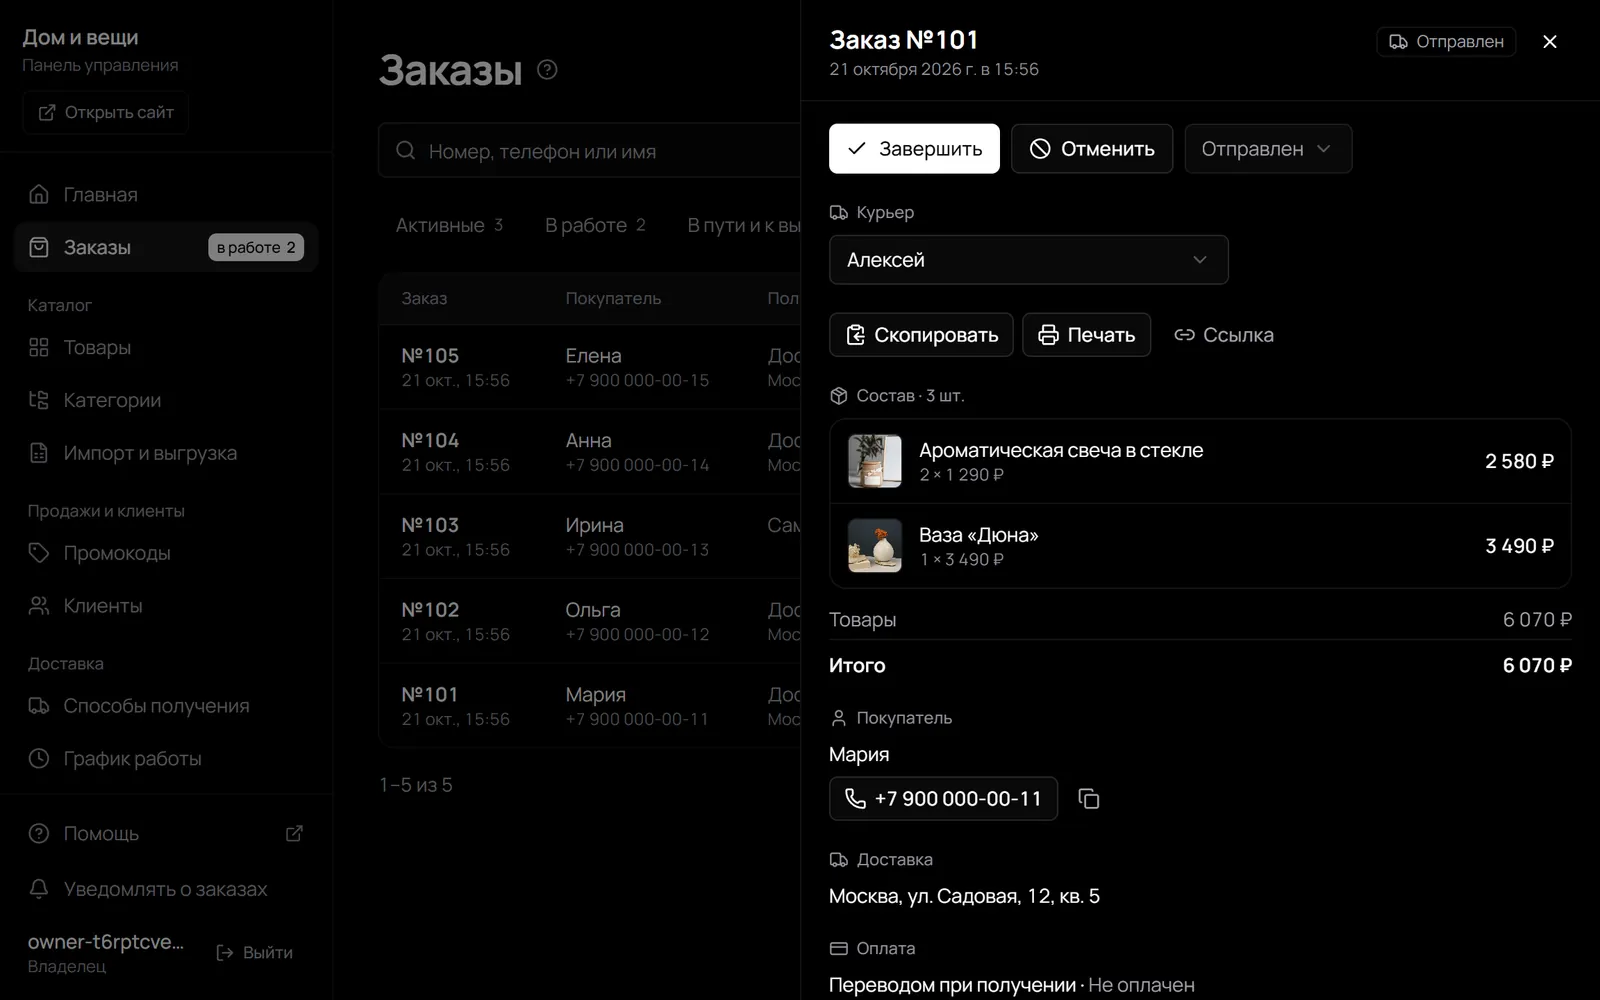The image size is (1600, 1000).
Task: Open the Главная page
Action: tap(166, 194)
